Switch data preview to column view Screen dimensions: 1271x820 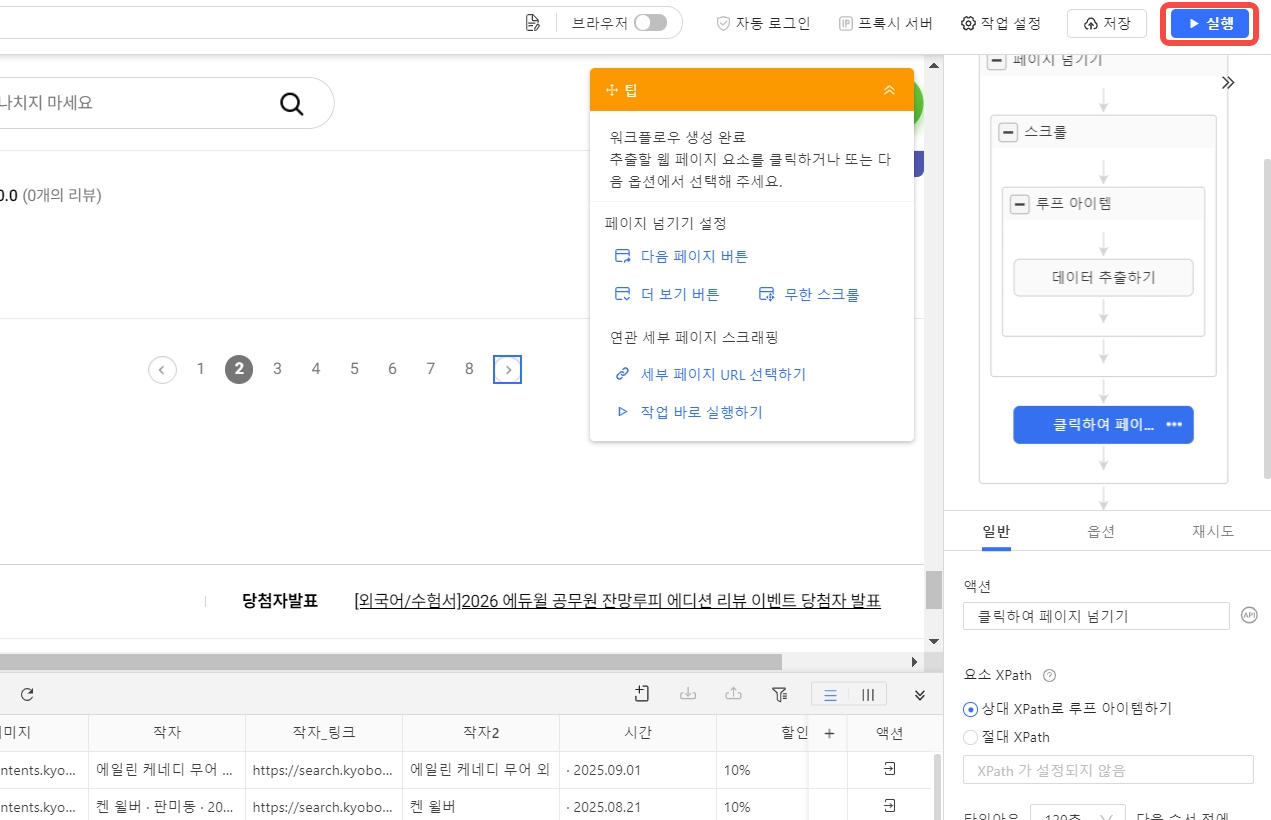click(x=868, y=695)
